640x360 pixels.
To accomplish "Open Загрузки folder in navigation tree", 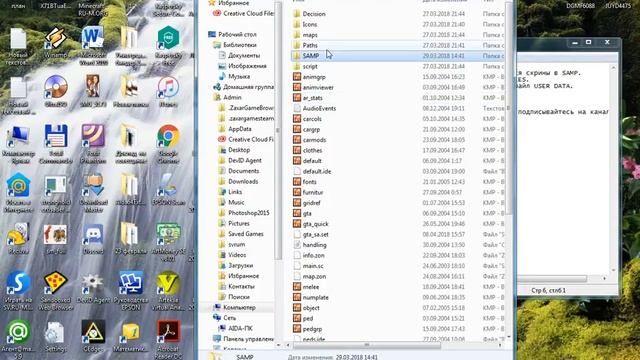I will 240,265.
